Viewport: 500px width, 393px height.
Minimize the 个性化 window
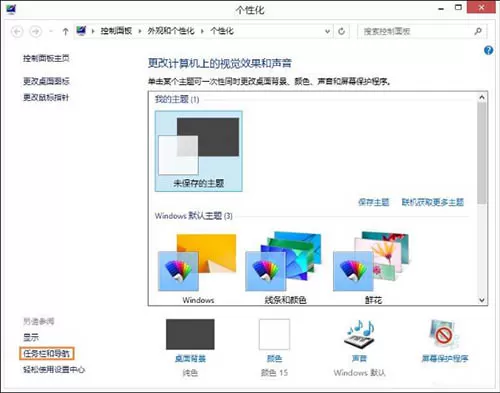[x=441, y=8]
